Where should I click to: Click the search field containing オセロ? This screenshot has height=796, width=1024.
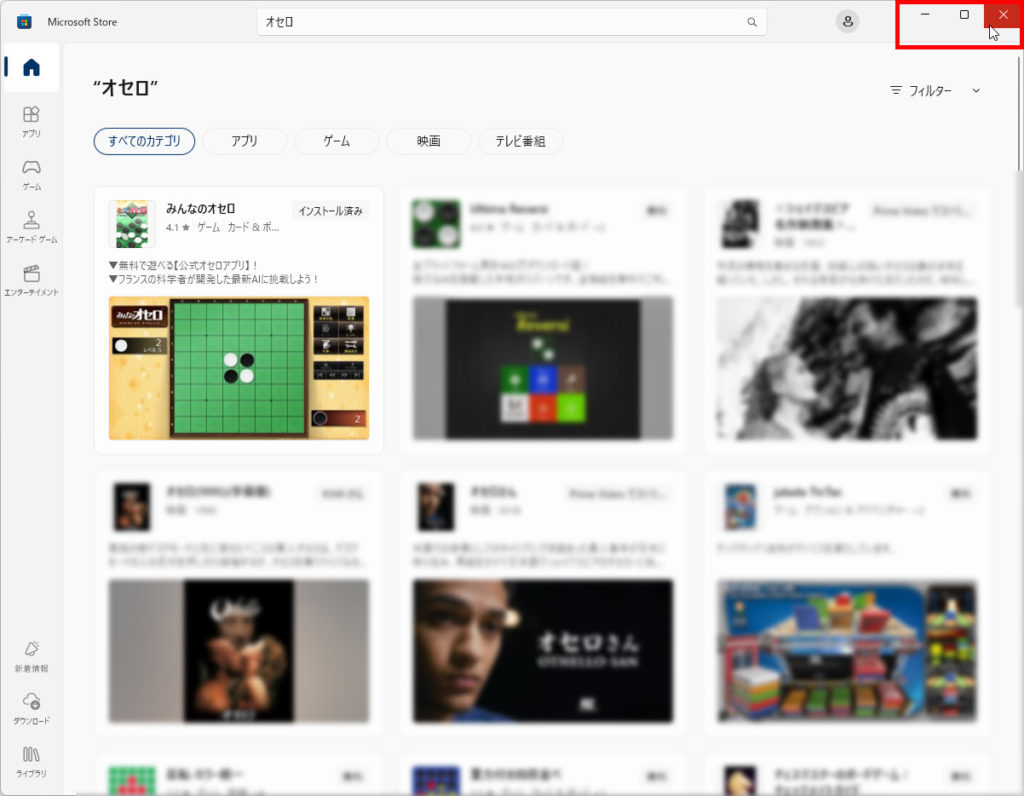(x=500, y=22)
